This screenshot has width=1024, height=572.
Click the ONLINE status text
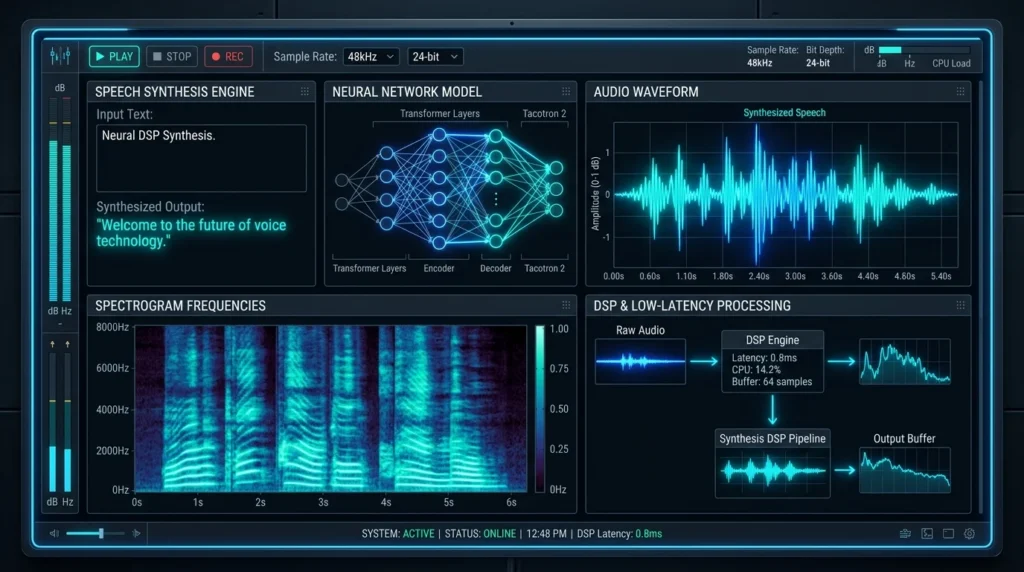tap(500, 533)
